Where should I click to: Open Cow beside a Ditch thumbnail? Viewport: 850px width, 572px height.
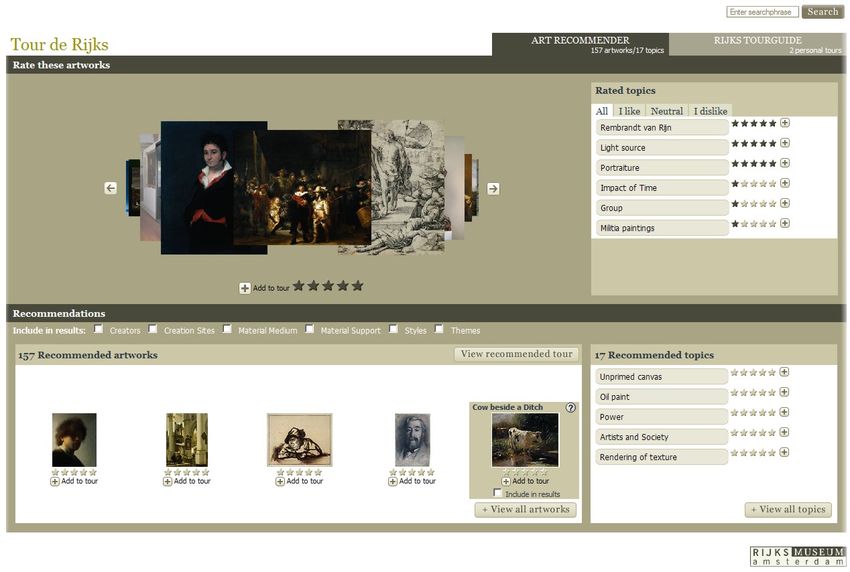tap(525, 440)
